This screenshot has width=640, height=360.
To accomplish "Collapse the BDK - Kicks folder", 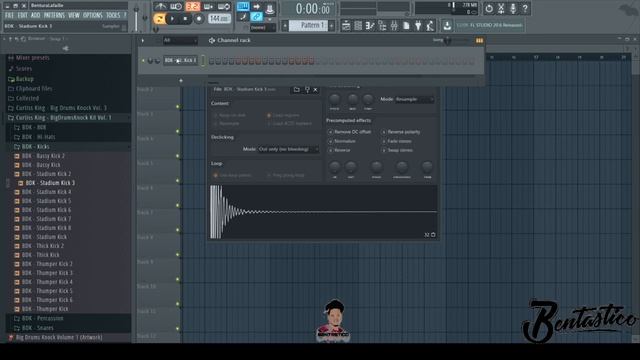I will tap(36, 147).
